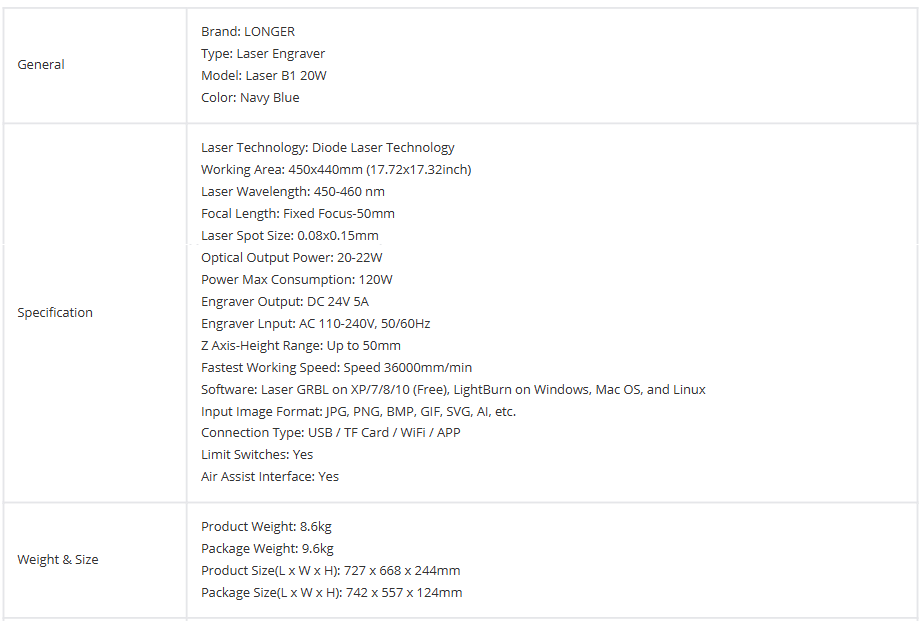This screenshot has width=921, height=621.
Task: Click the Focal Length Fixed Focus-50mm line
Action: click(298, 214)
